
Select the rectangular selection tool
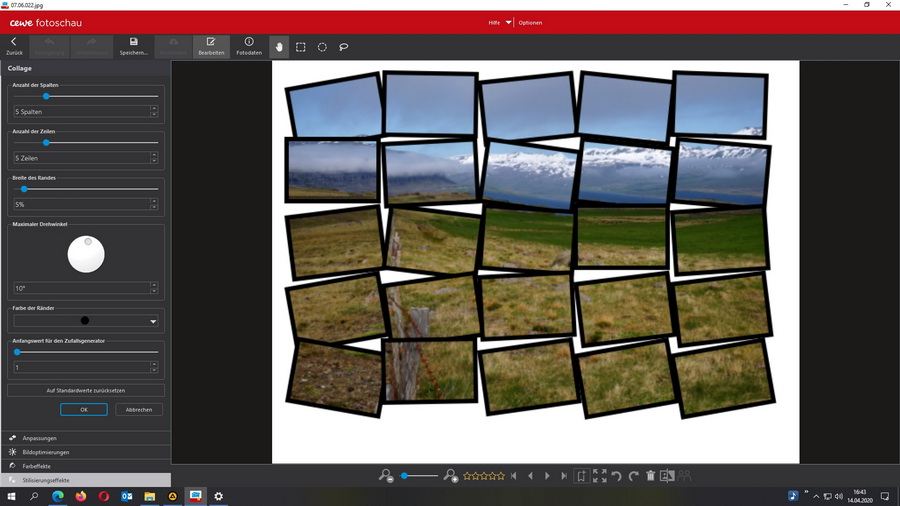[300, 47]
